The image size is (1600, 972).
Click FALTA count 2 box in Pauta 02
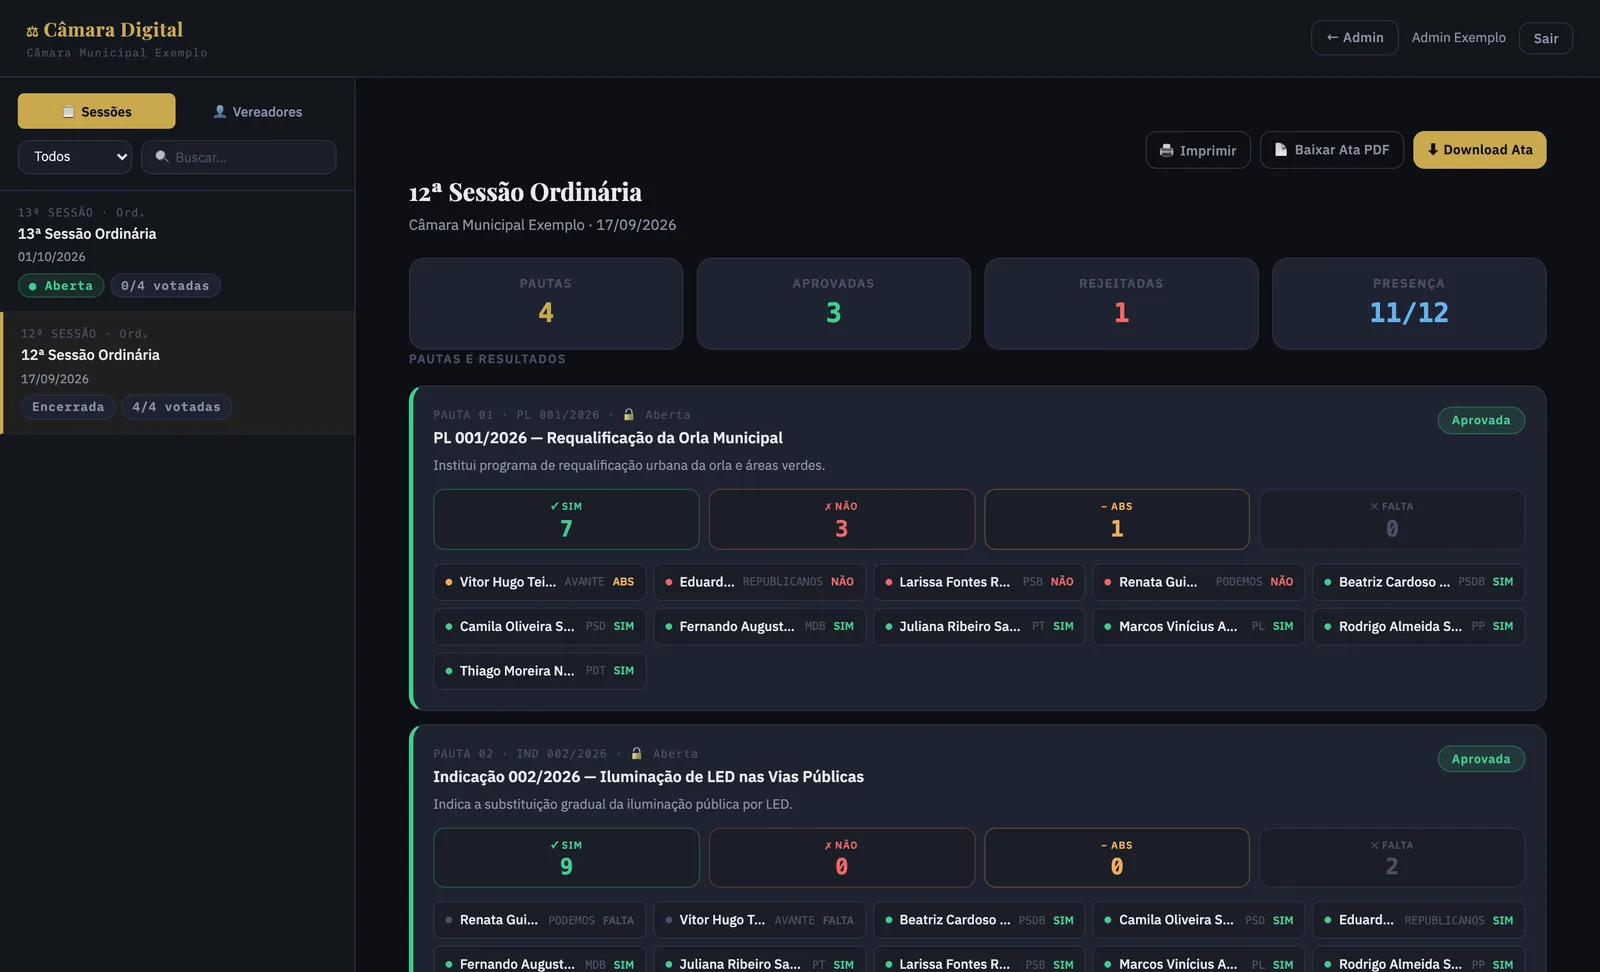(1392, 858)
